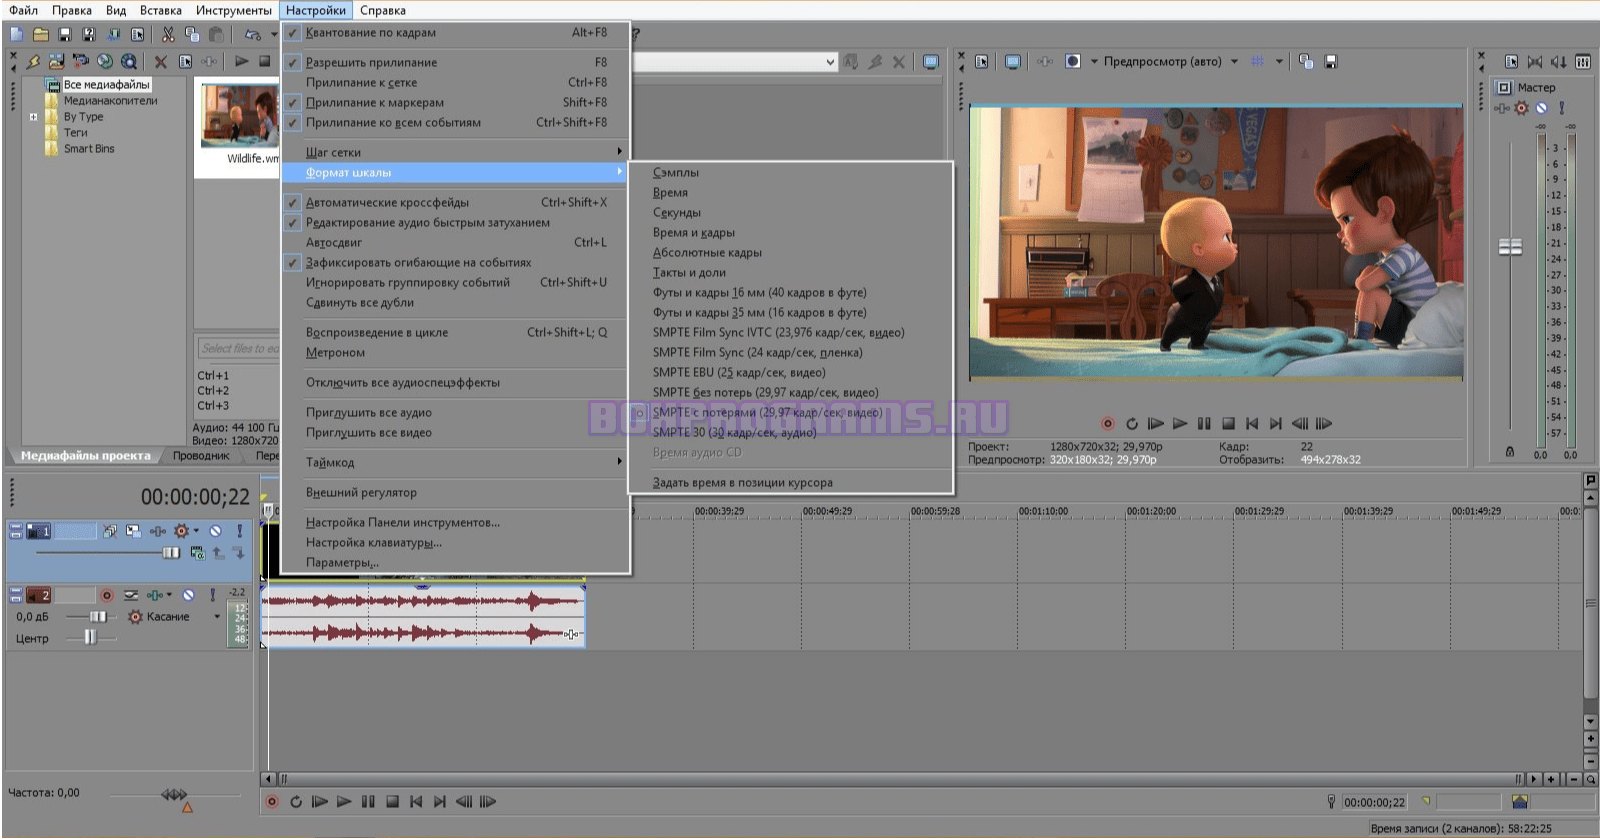This screenshot has width=1600, height=839.
Task: Click the Capture Video camera icon
Action: 80,62
